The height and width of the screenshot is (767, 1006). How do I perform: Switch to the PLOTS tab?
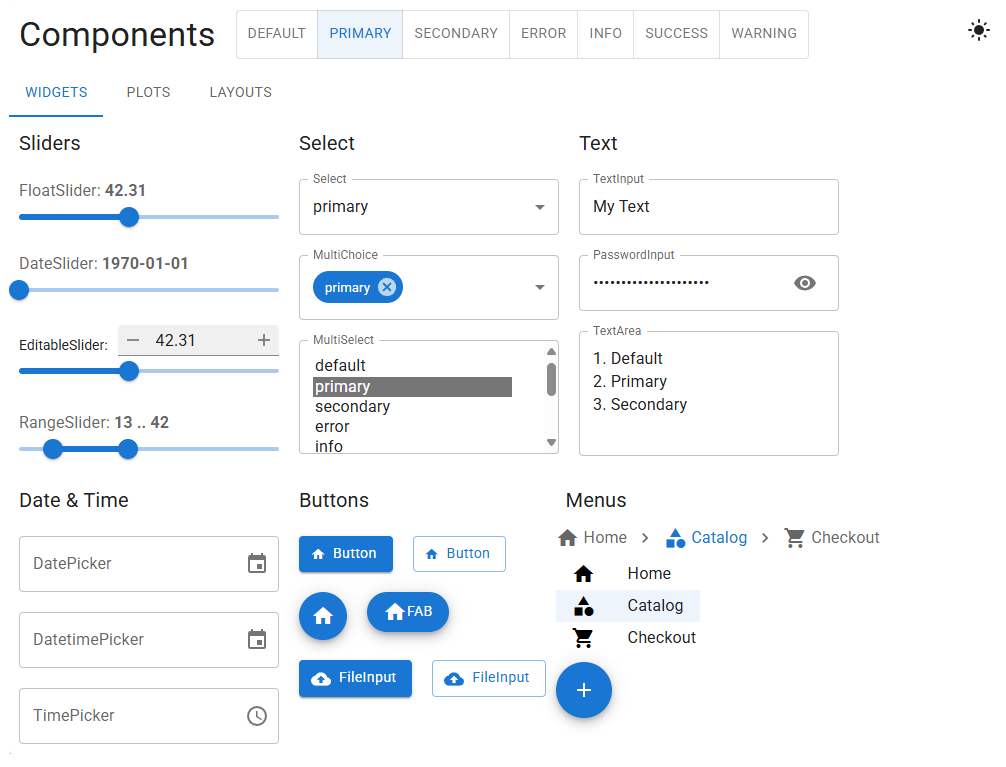coord(147,92)
